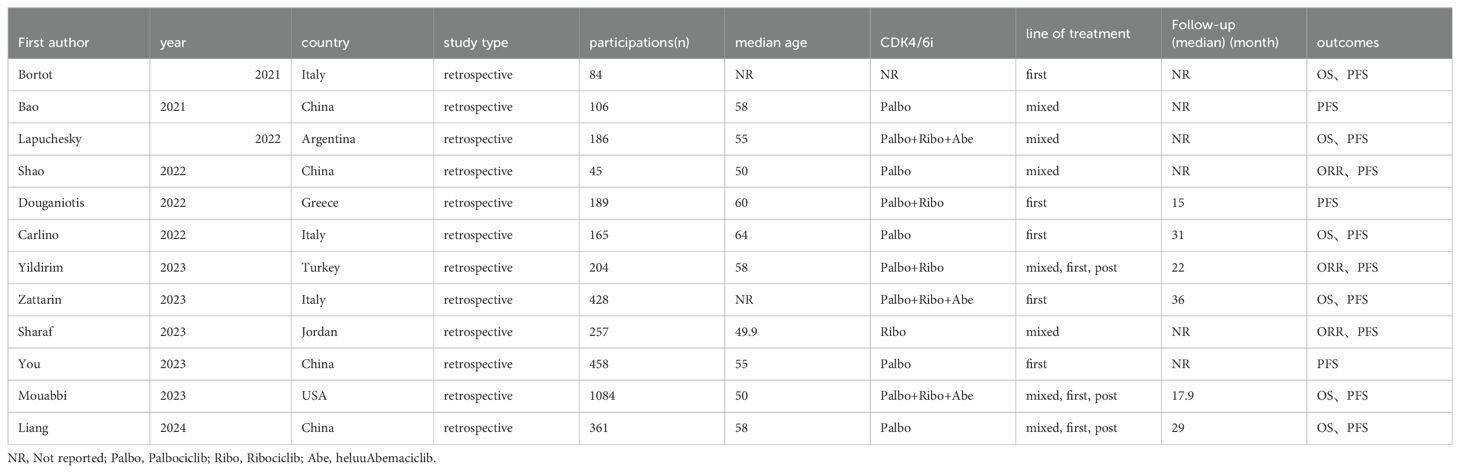1460x473 pixels.
Task: Click the outcomes column header
Action: click(1346, 43)
